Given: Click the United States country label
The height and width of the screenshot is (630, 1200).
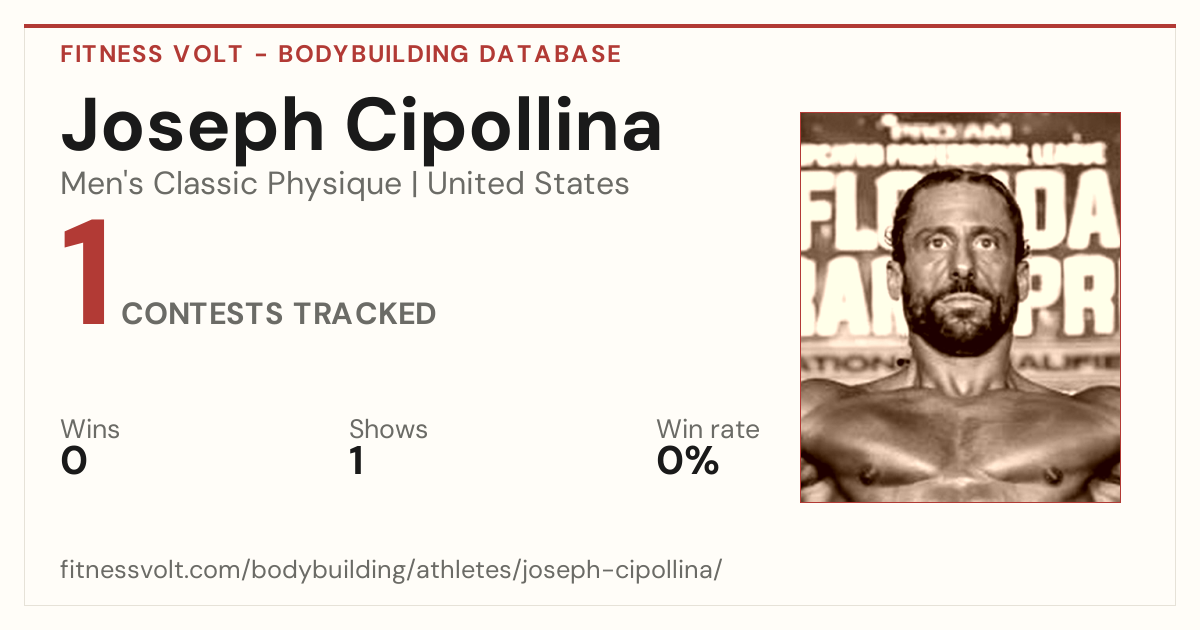Looking at the screenshot, I should (x=528, y=184).
